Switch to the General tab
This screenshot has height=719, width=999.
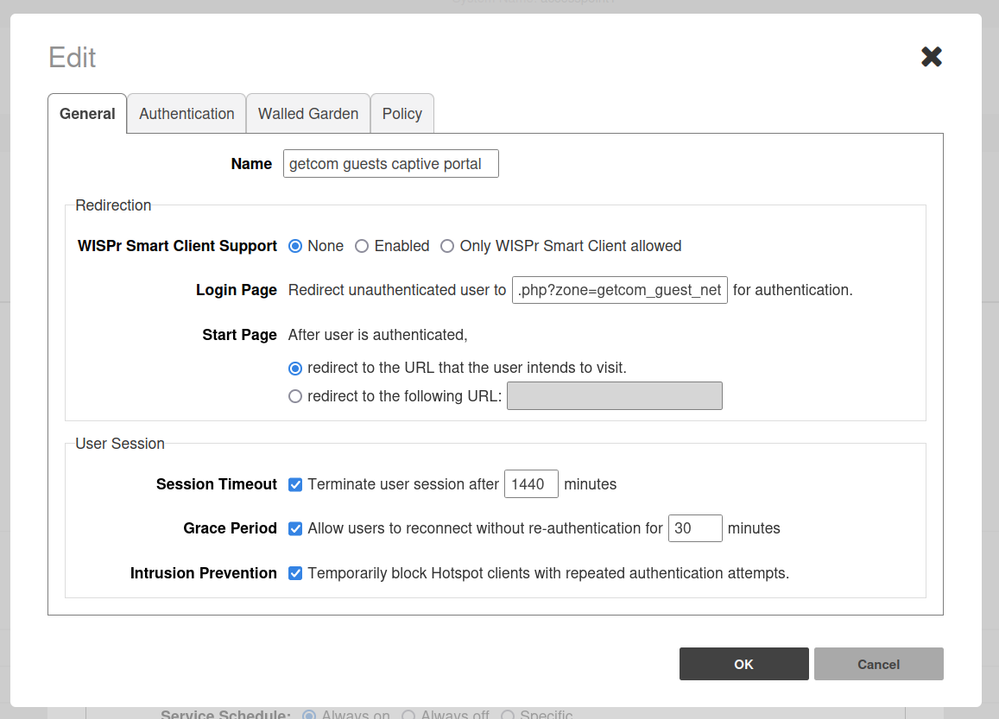[x=87, y=114]
